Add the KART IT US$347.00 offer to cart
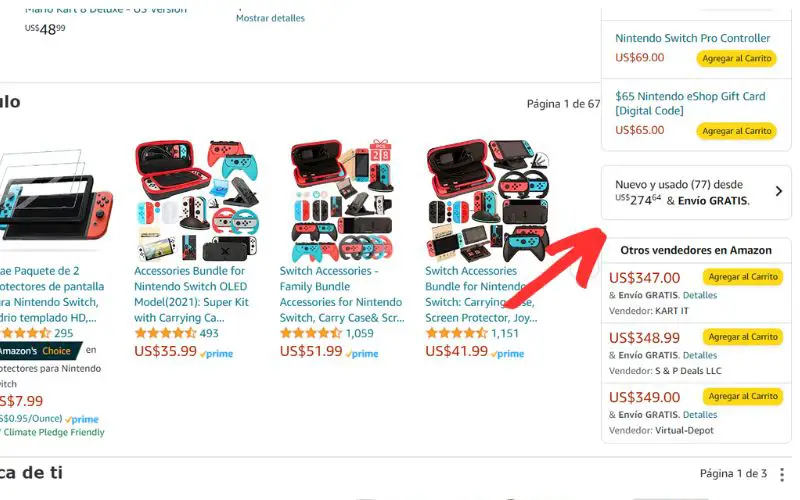This screenshot has height=500, width=800. [x=743, y=277]
